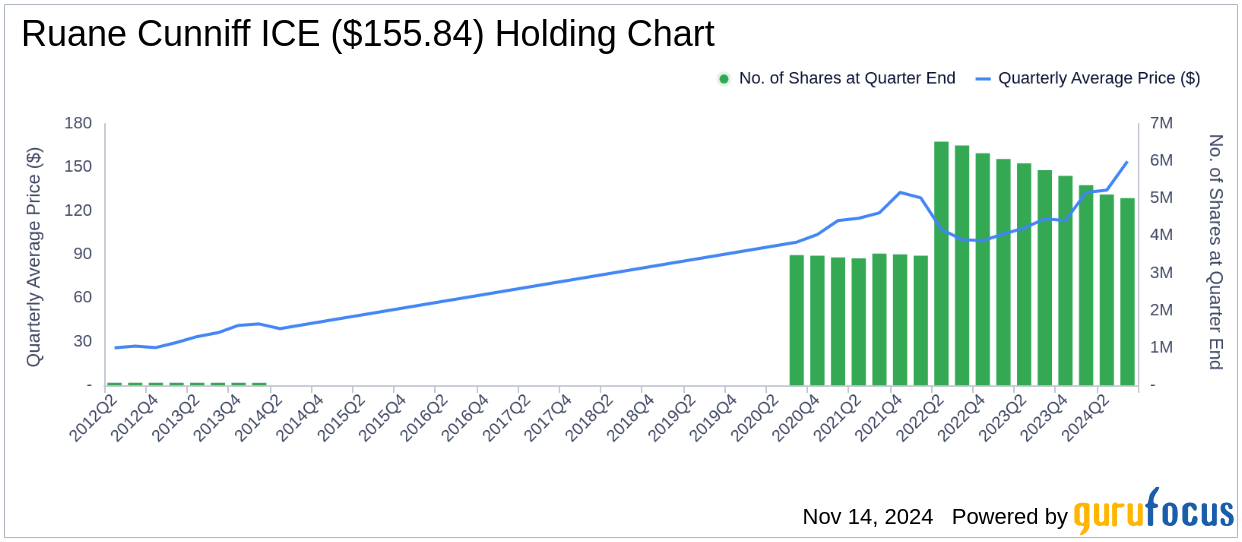Click the first tall green bar after 2020Q2

[797, 320]
